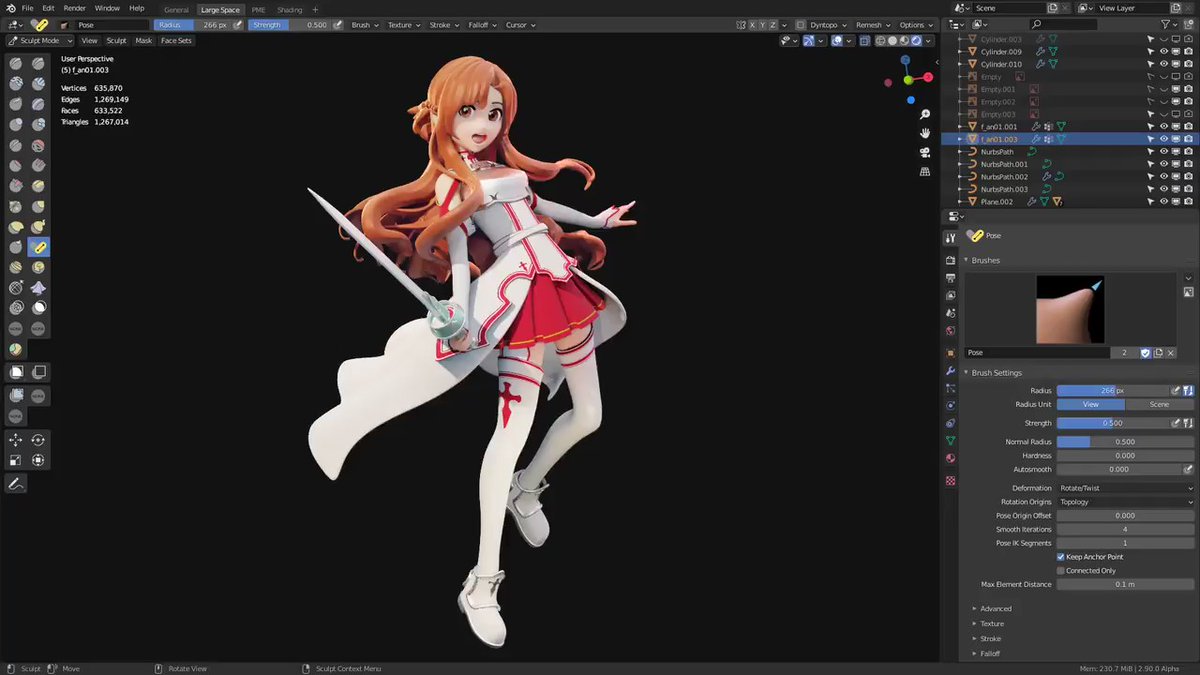Open the Brush header dropdown
The image size is (1200, 675).
(x=365, y=25)
